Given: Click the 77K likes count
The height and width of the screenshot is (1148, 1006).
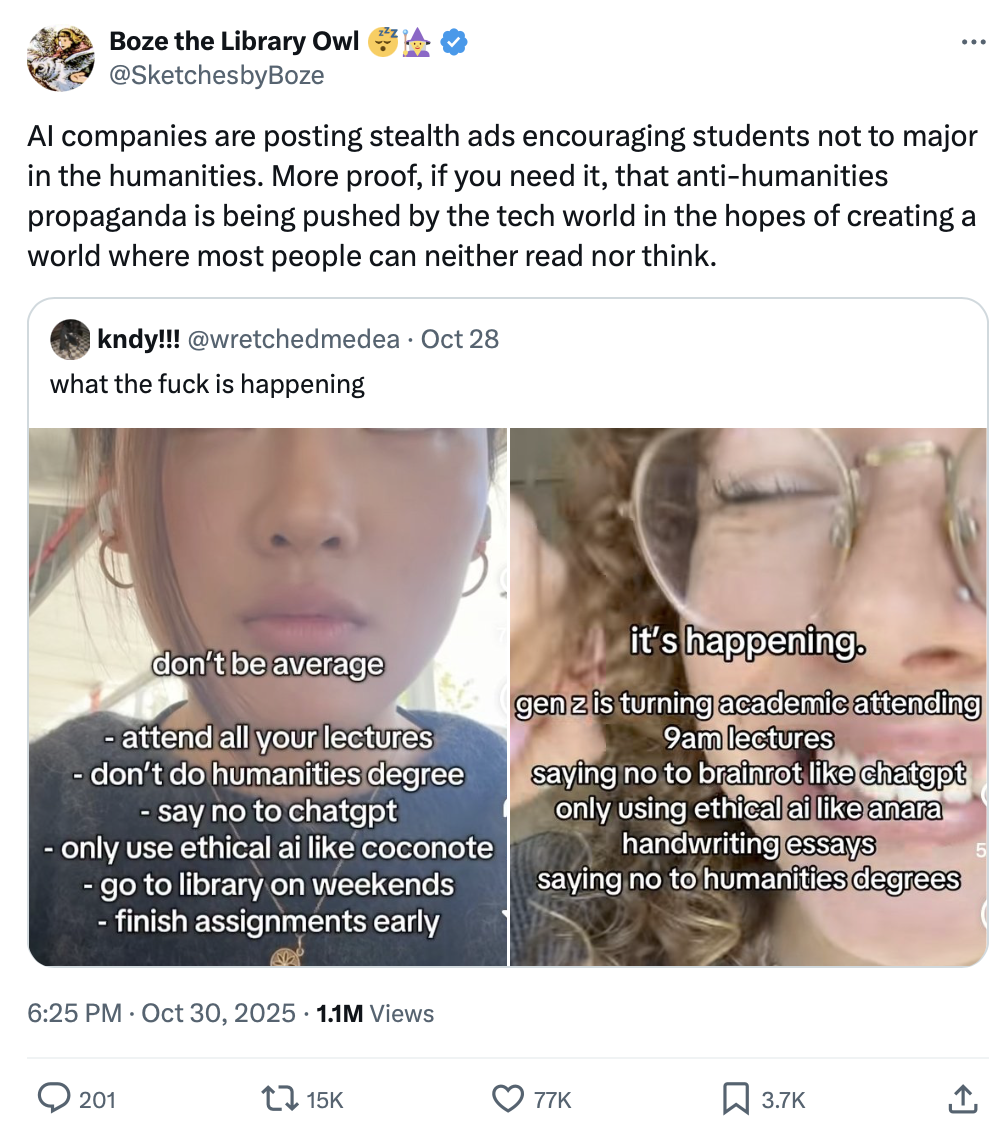Looking at the screenshot, I should pos(552,1100).
